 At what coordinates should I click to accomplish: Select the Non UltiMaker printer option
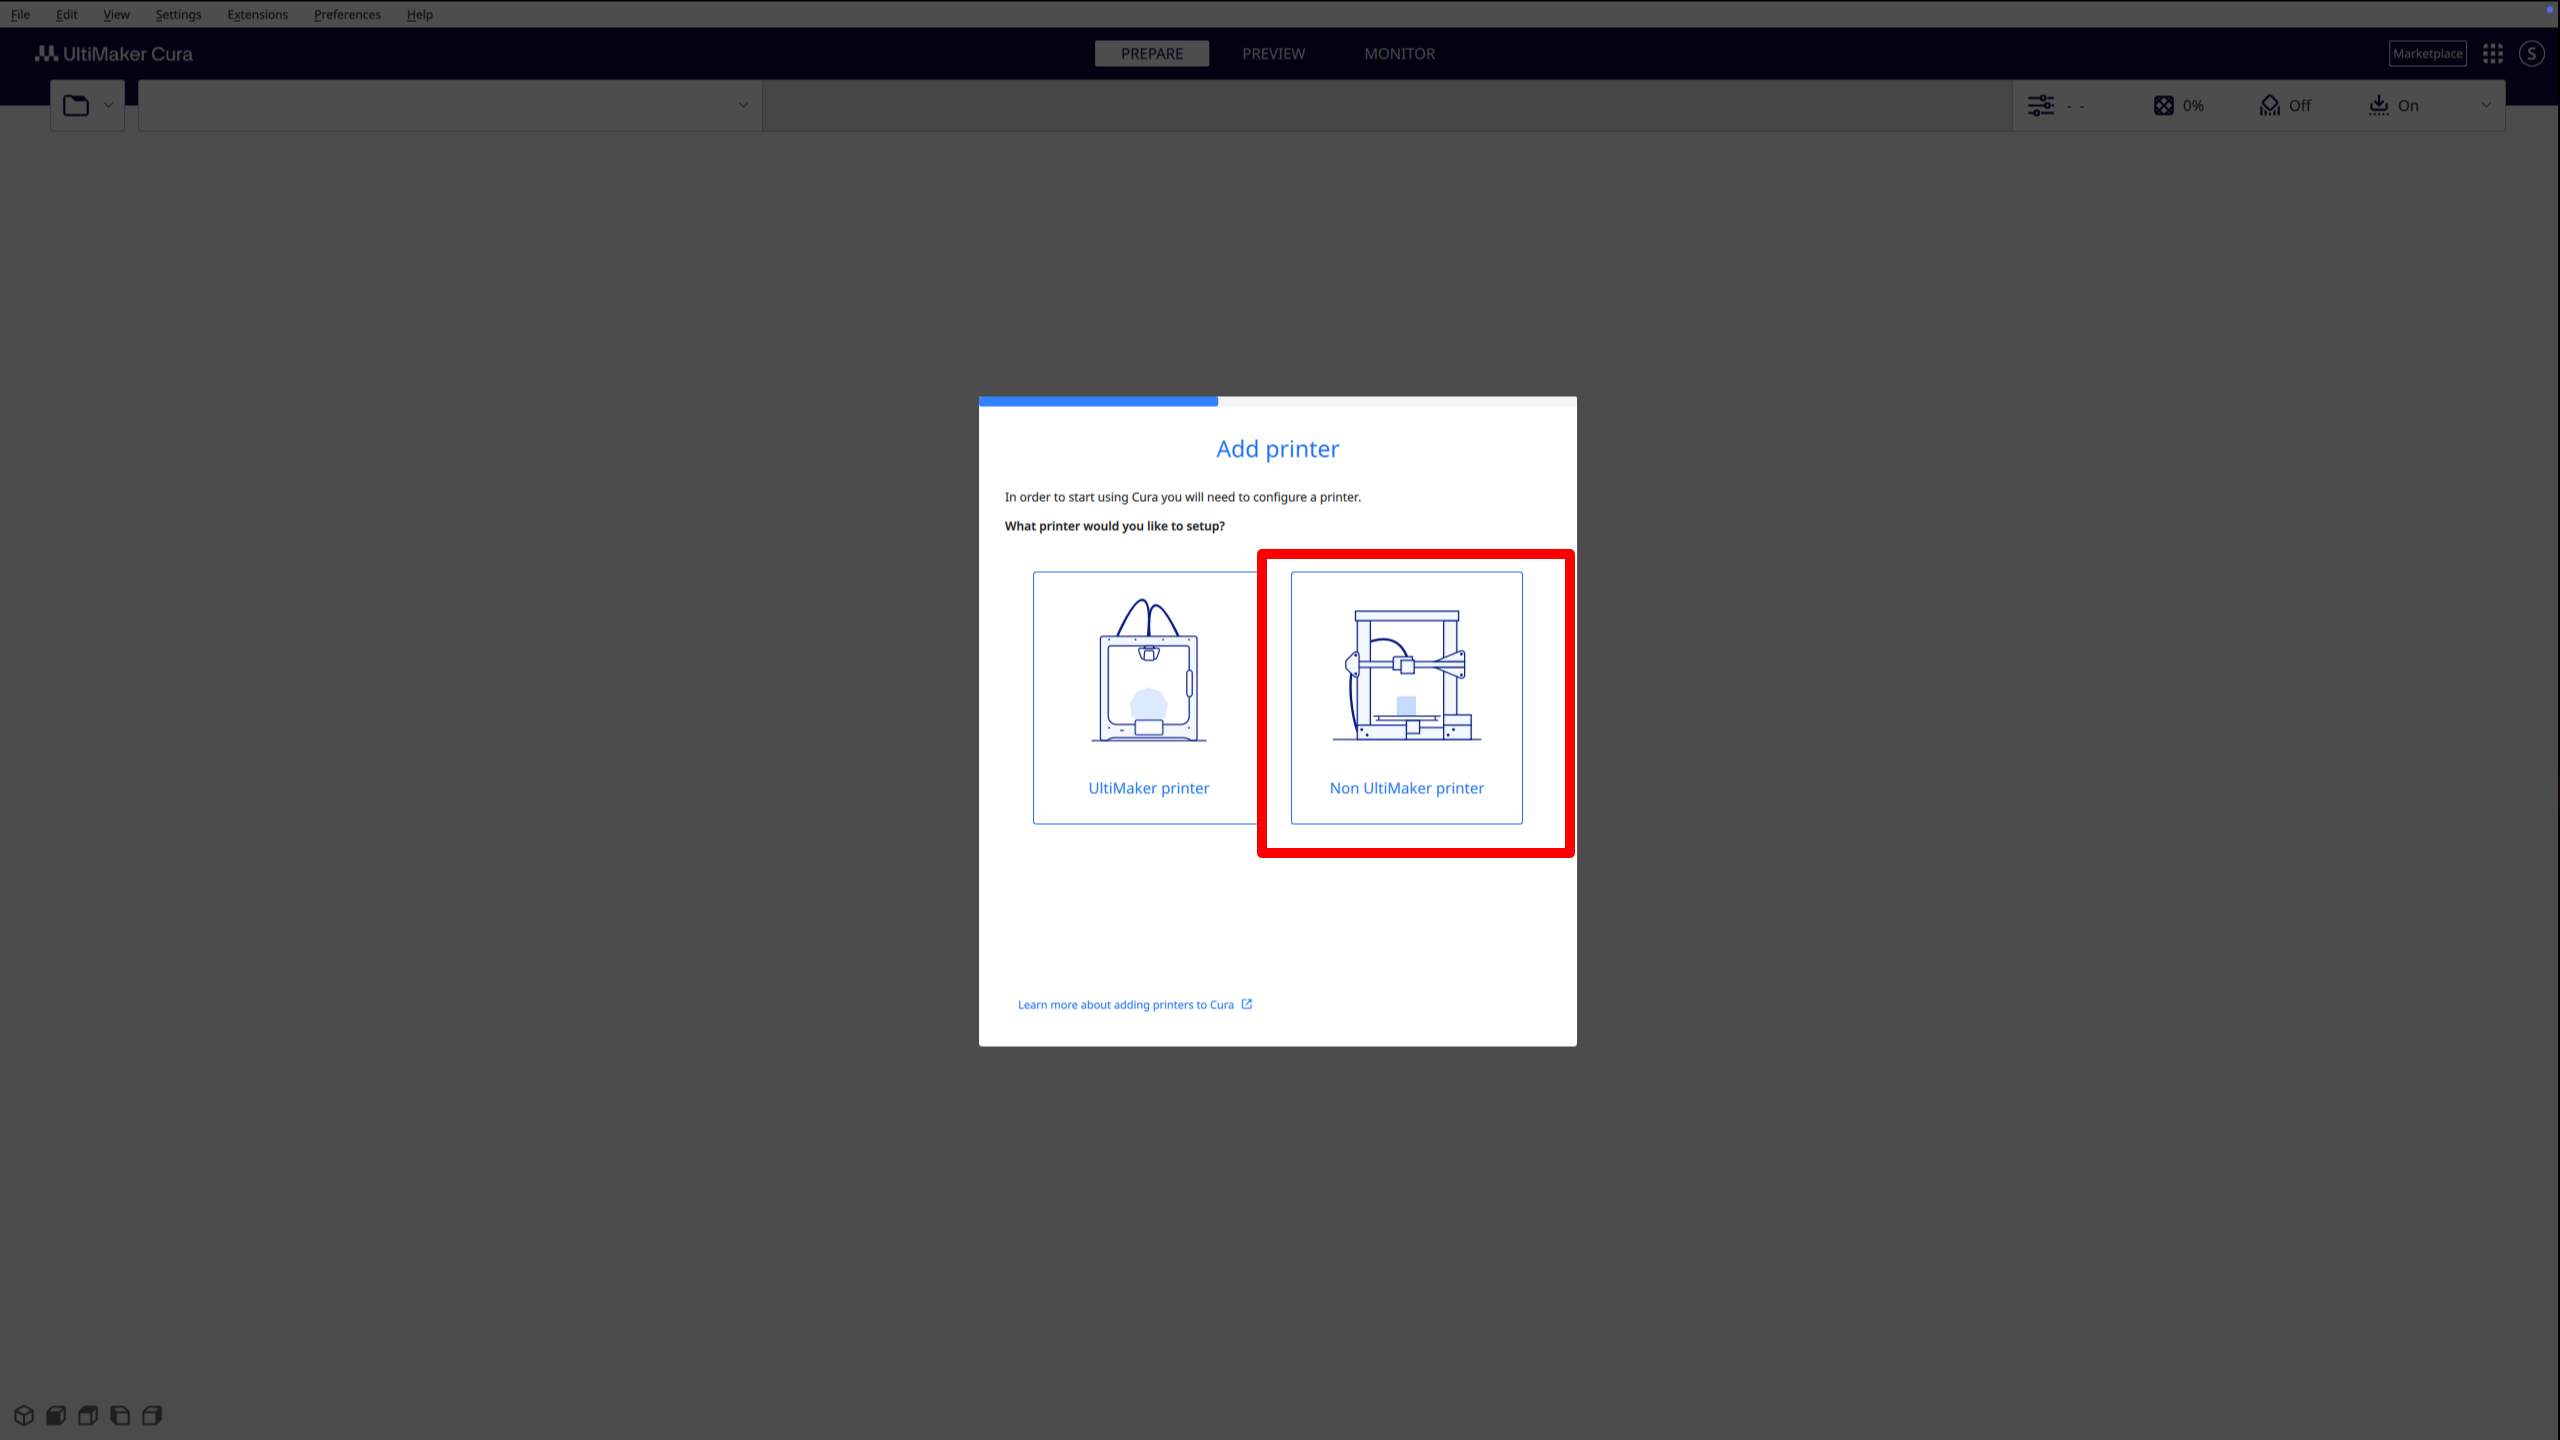pyautogui.click(x=1406, y=698)
